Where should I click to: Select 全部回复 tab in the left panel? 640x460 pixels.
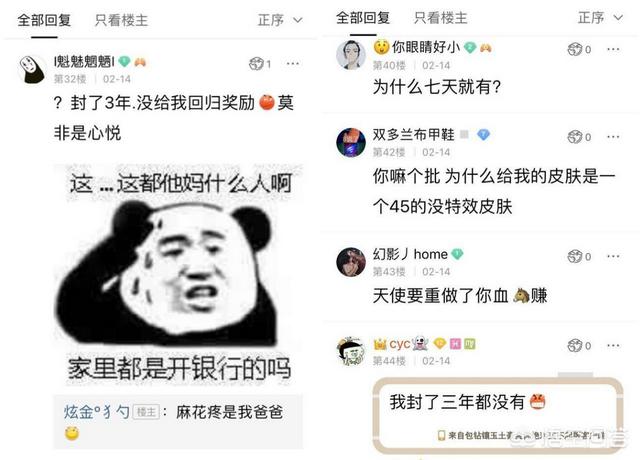coord(44,20)
